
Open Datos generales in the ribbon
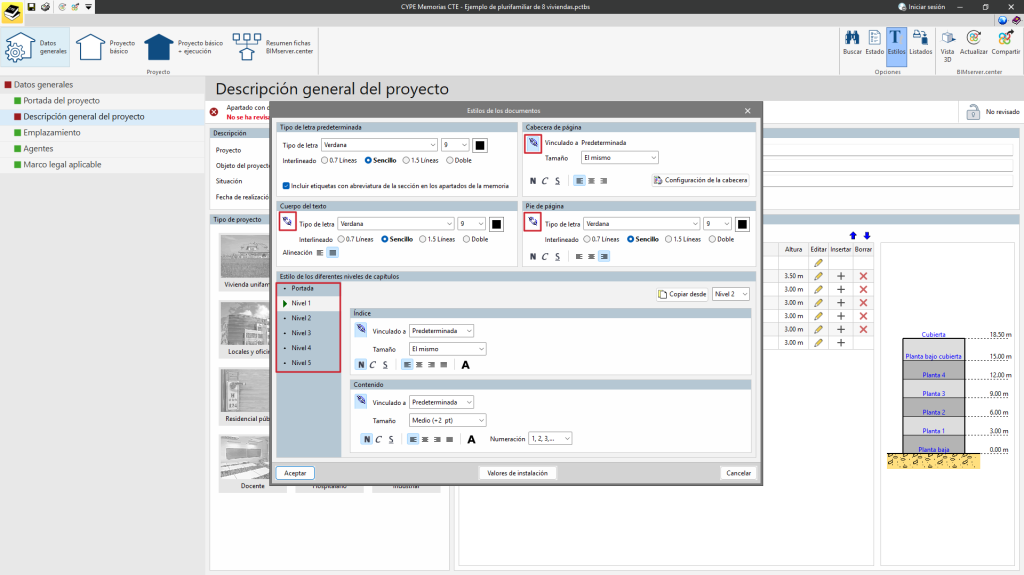point(35,47)
